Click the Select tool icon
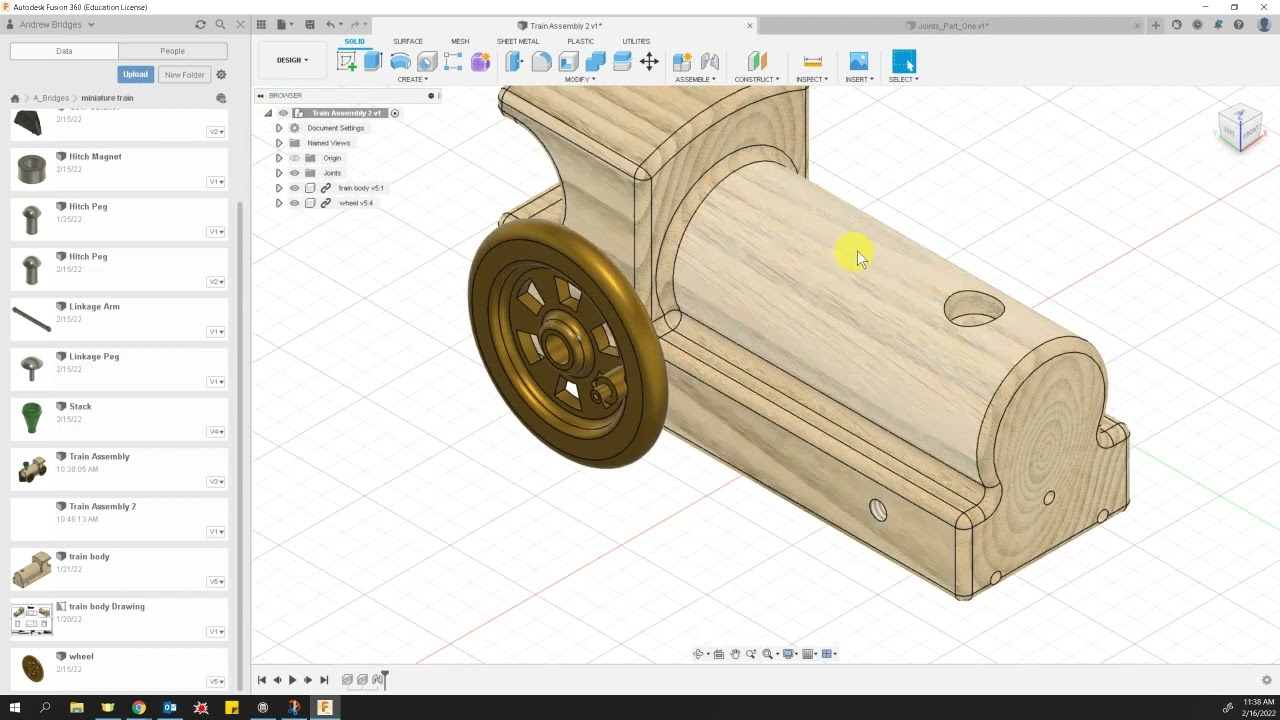1280x720 pixels. [903, 62]
